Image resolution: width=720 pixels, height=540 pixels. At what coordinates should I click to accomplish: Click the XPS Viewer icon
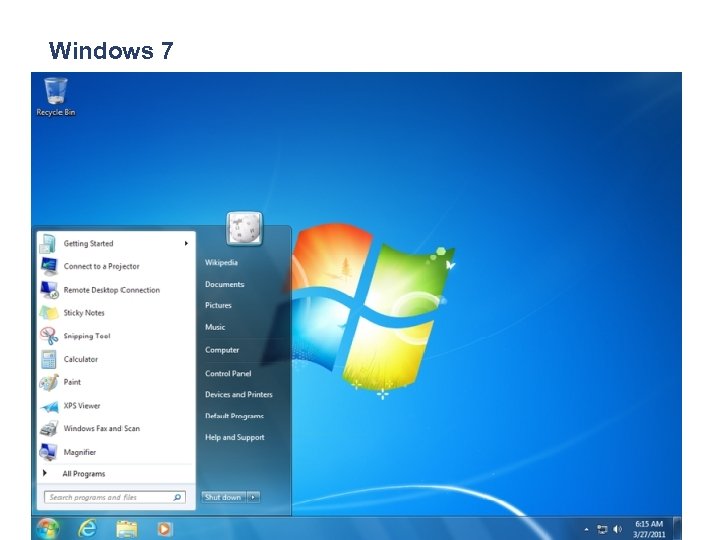(x=49, y=406)
